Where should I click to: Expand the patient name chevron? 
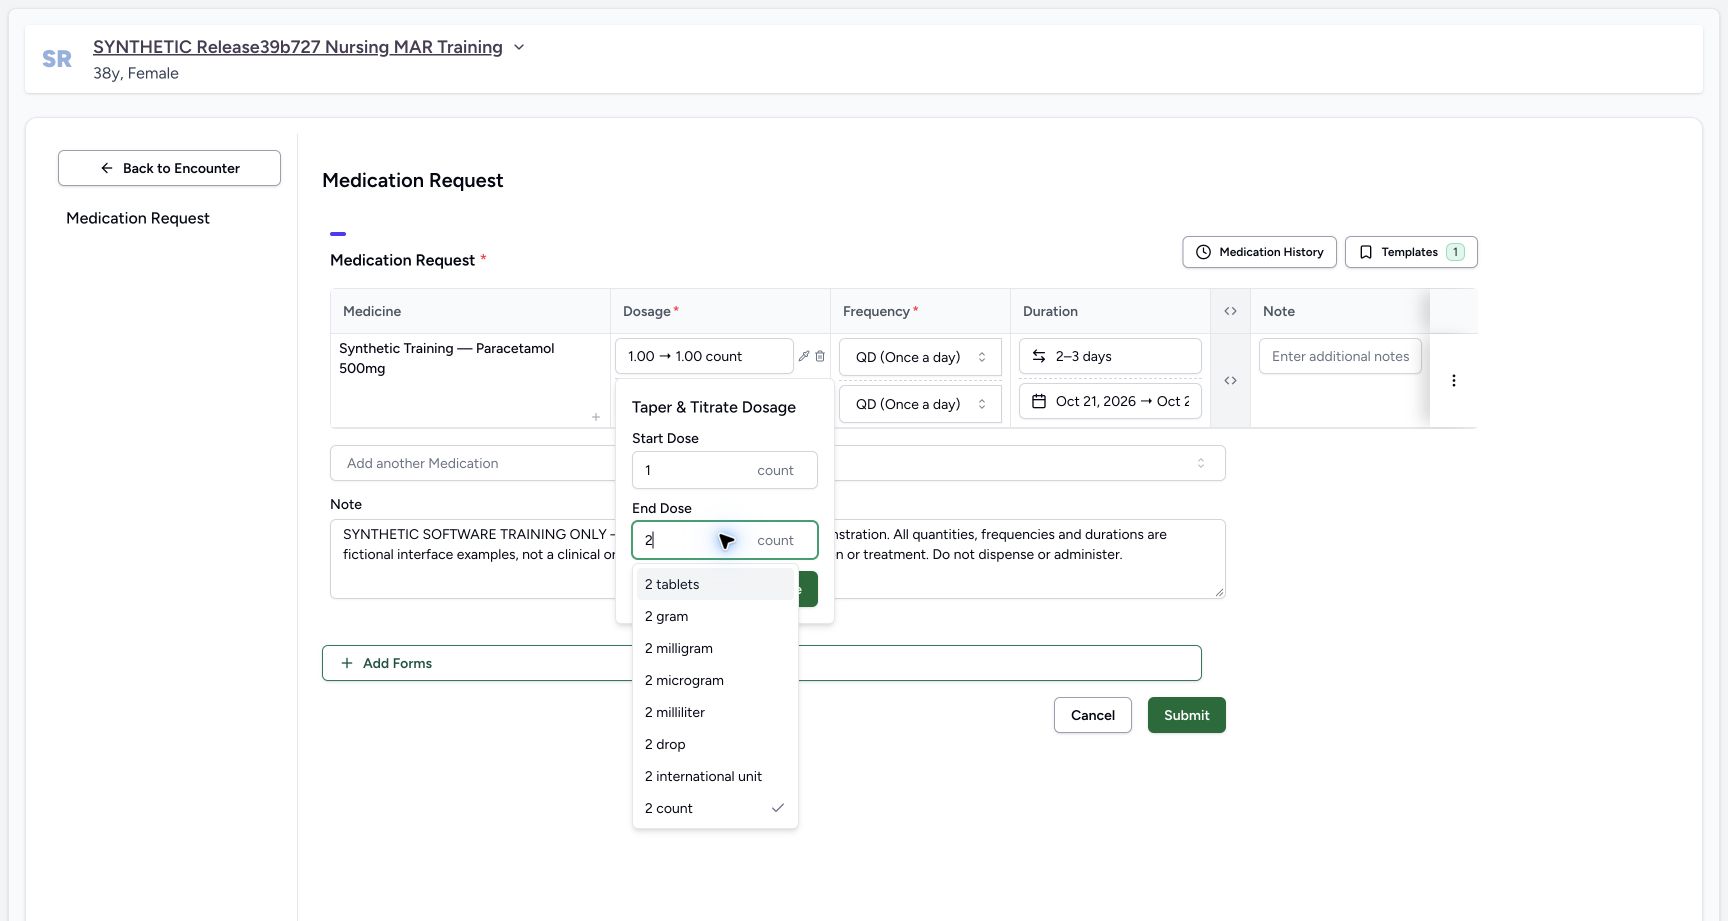[x=519, y=47]
